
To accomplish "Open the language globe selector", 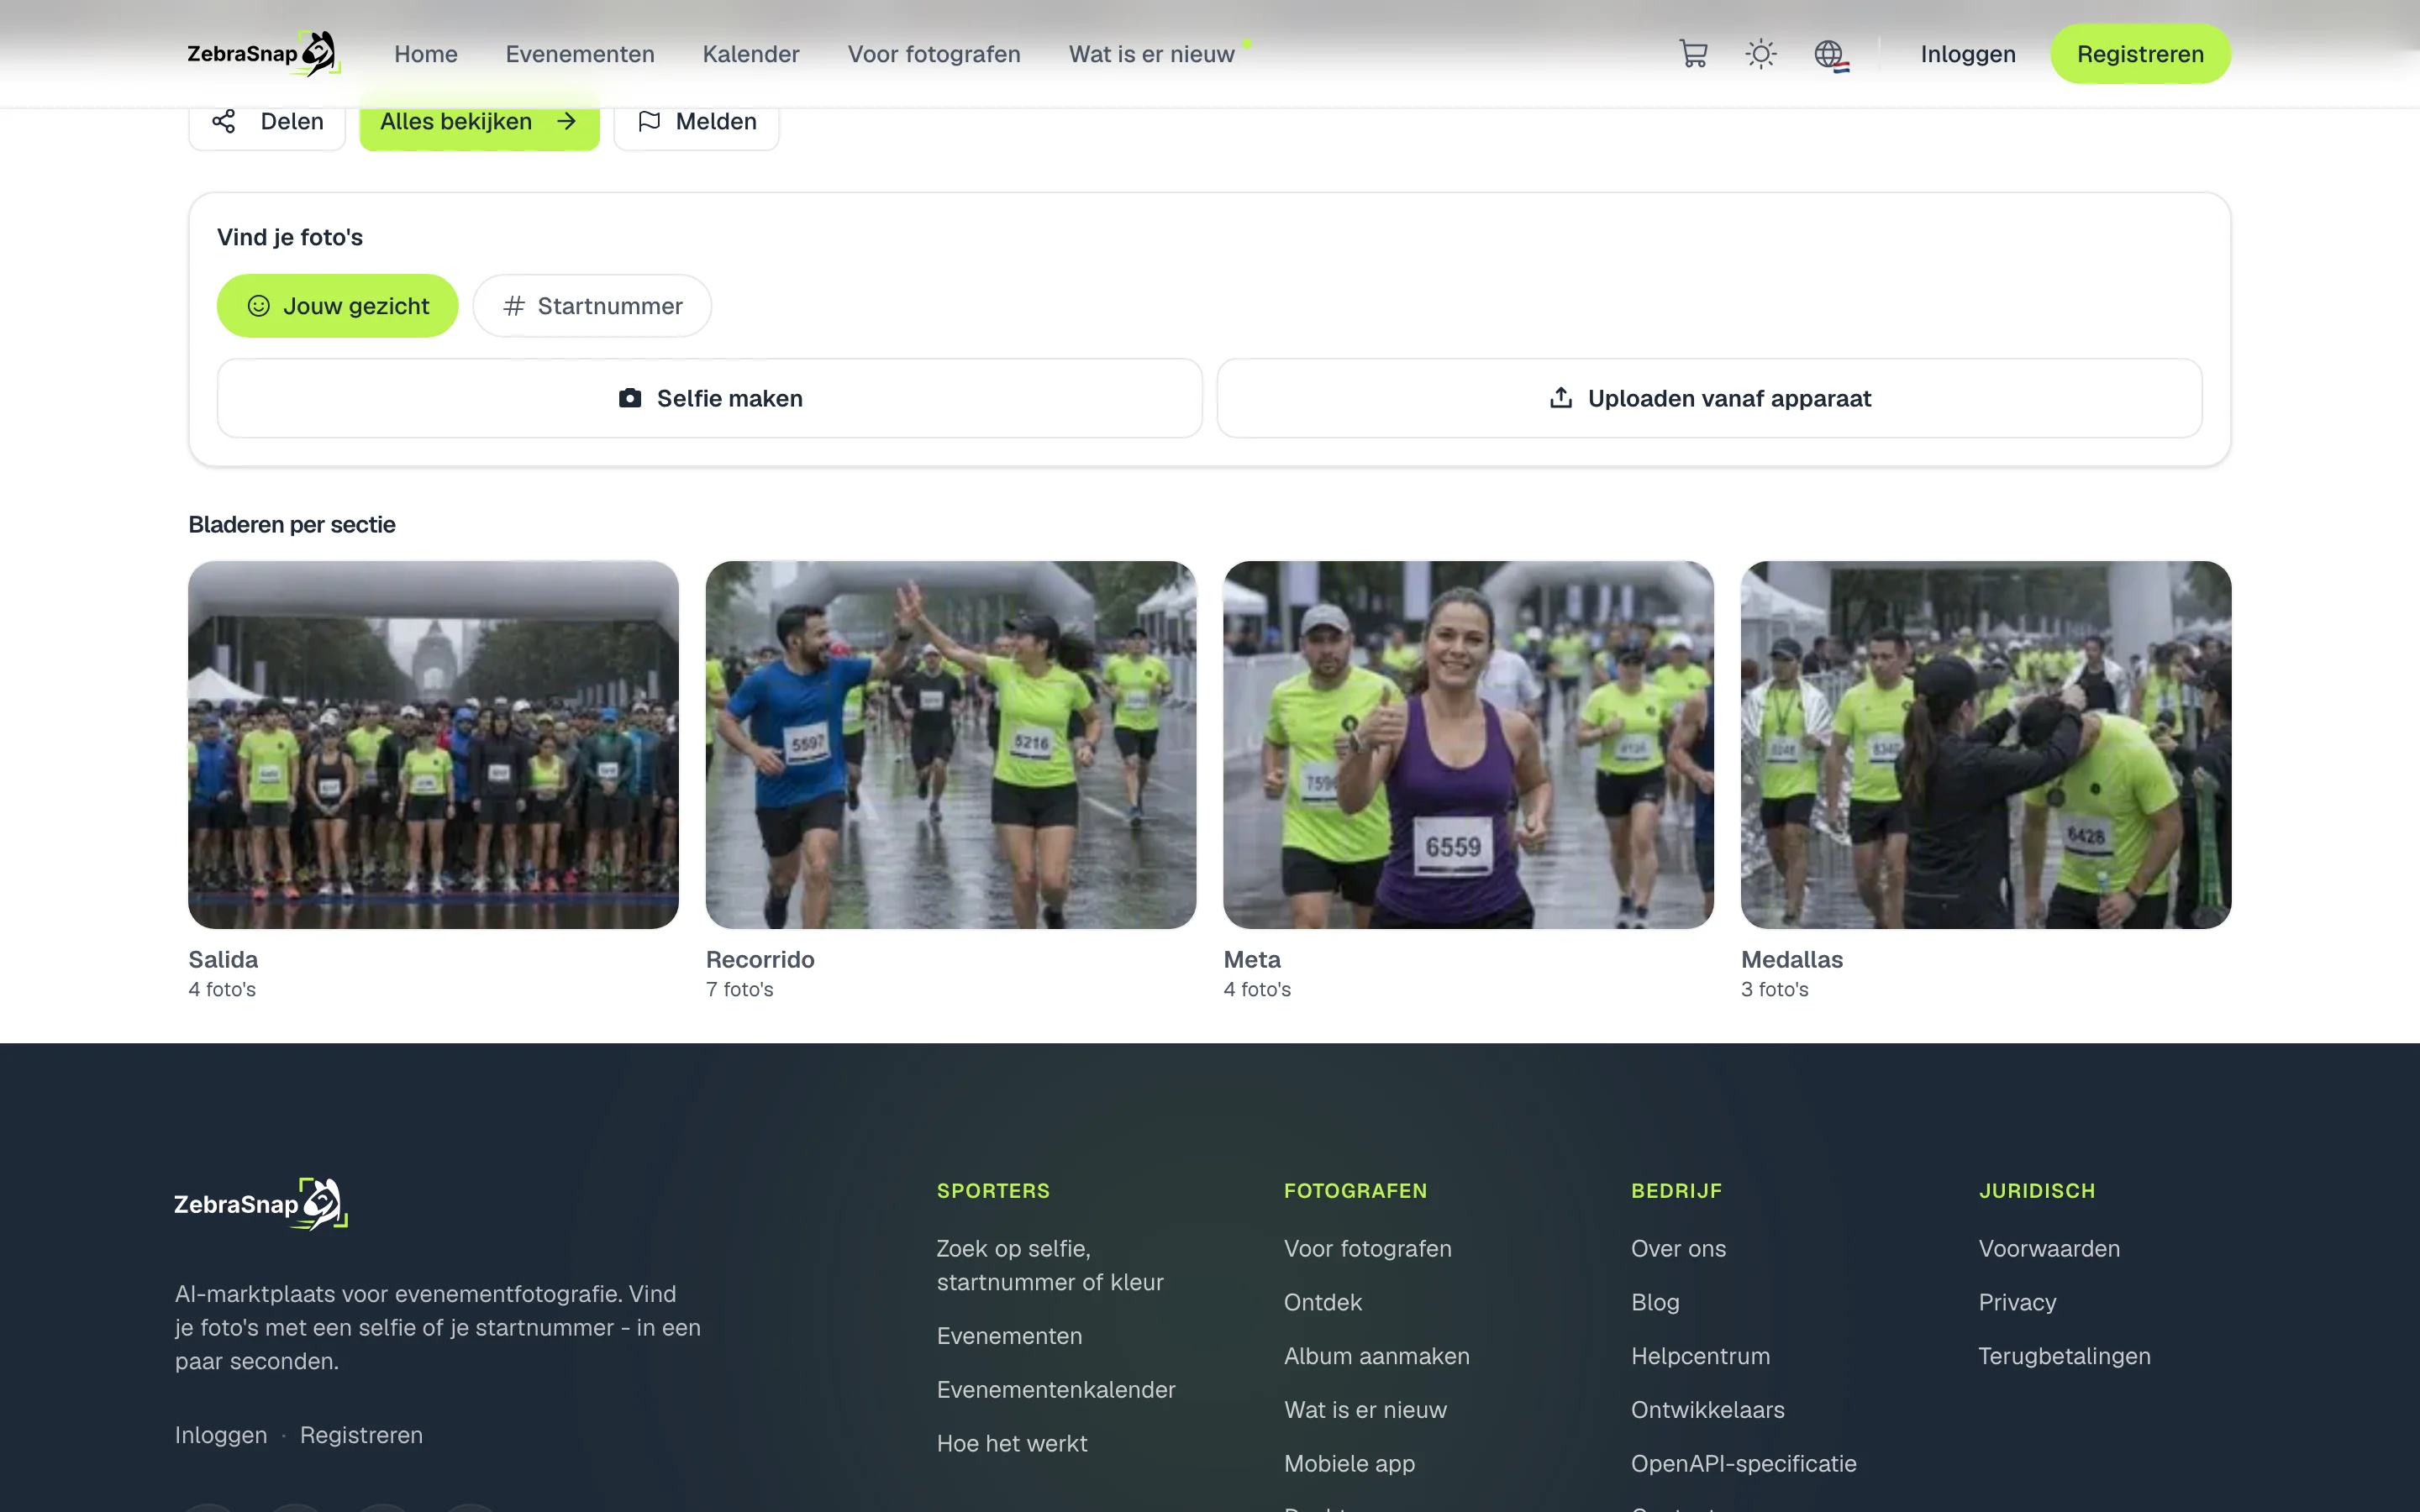I will 1831,55.
